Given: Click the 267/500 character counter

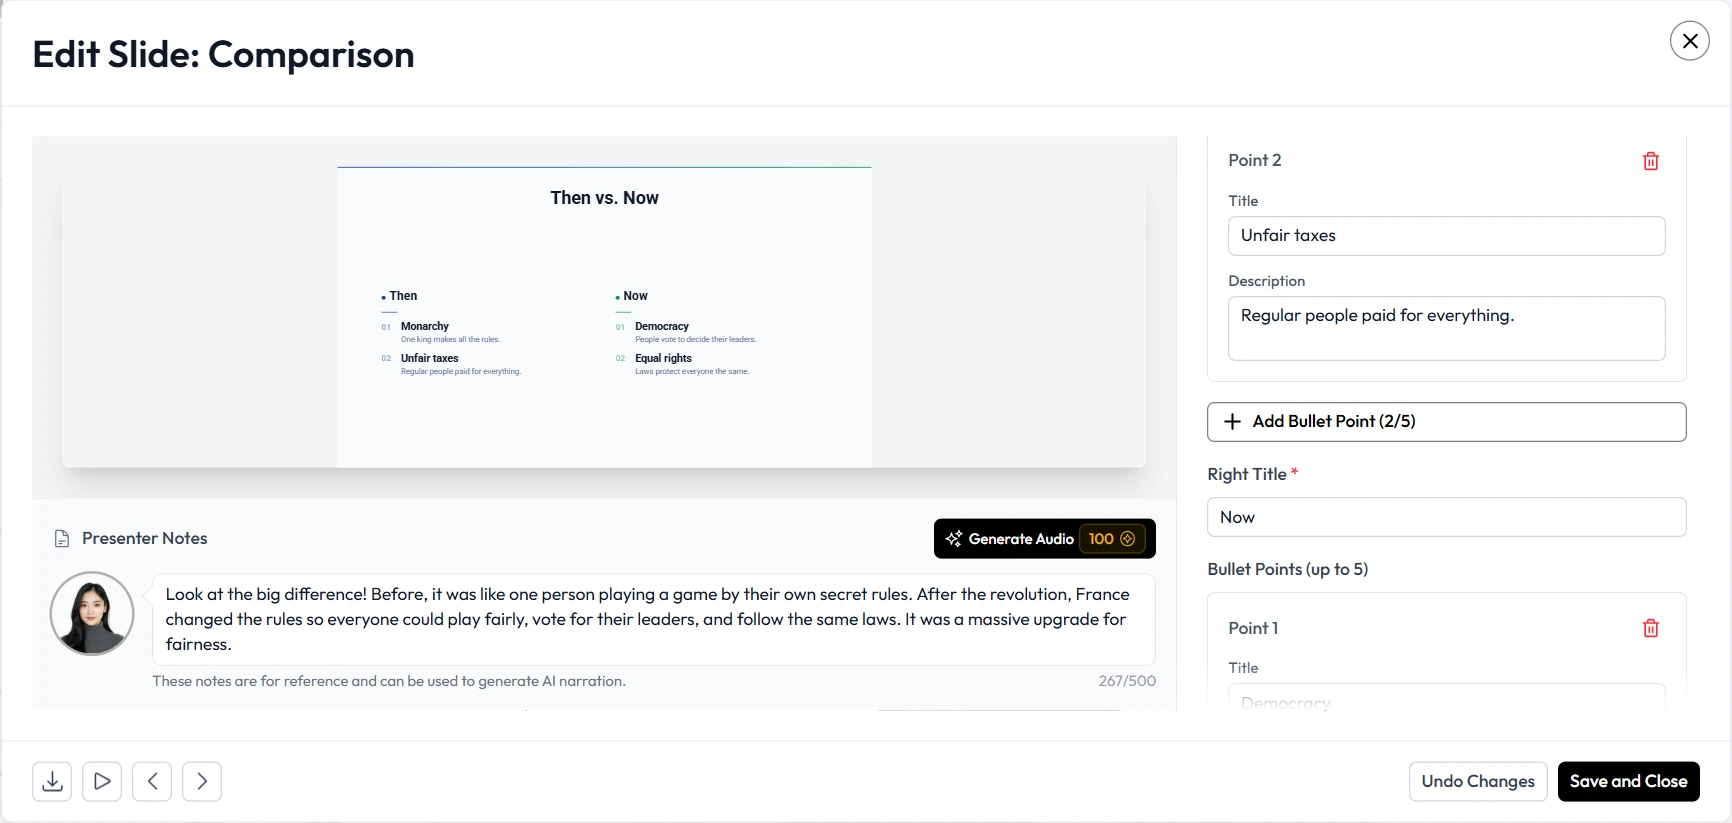Looking at the screenshot, I should tap(1127, 681).
